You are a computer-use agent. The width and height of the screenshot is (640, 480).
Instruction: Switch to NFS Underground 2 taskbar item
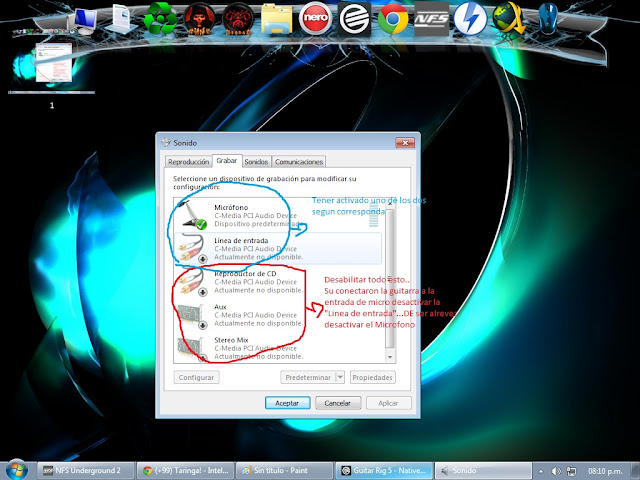[x=86, y=471]
